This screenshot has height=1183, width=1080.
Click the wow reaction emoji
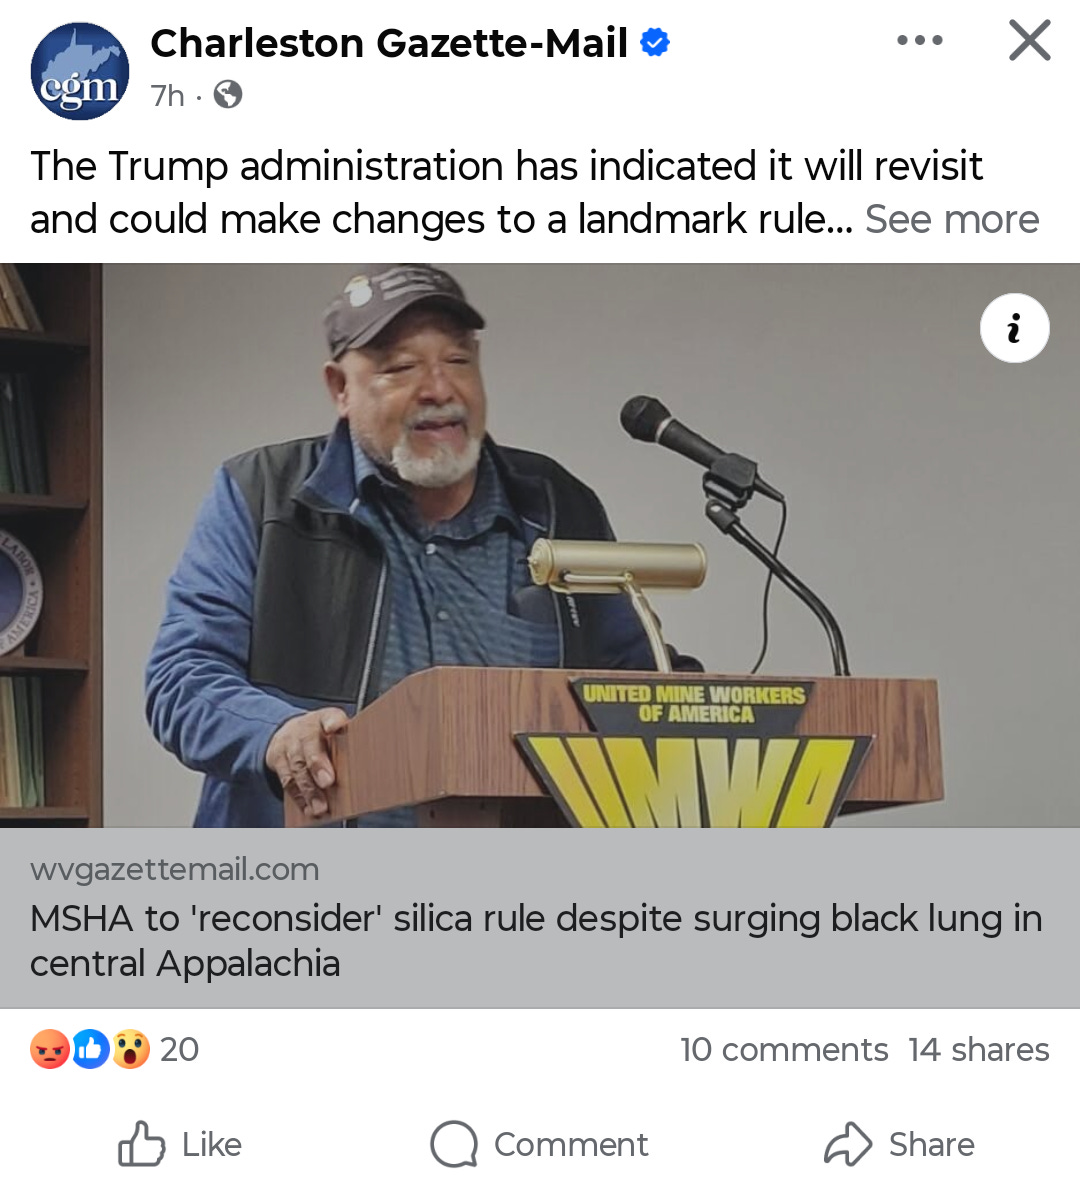tap(131, 1049)
